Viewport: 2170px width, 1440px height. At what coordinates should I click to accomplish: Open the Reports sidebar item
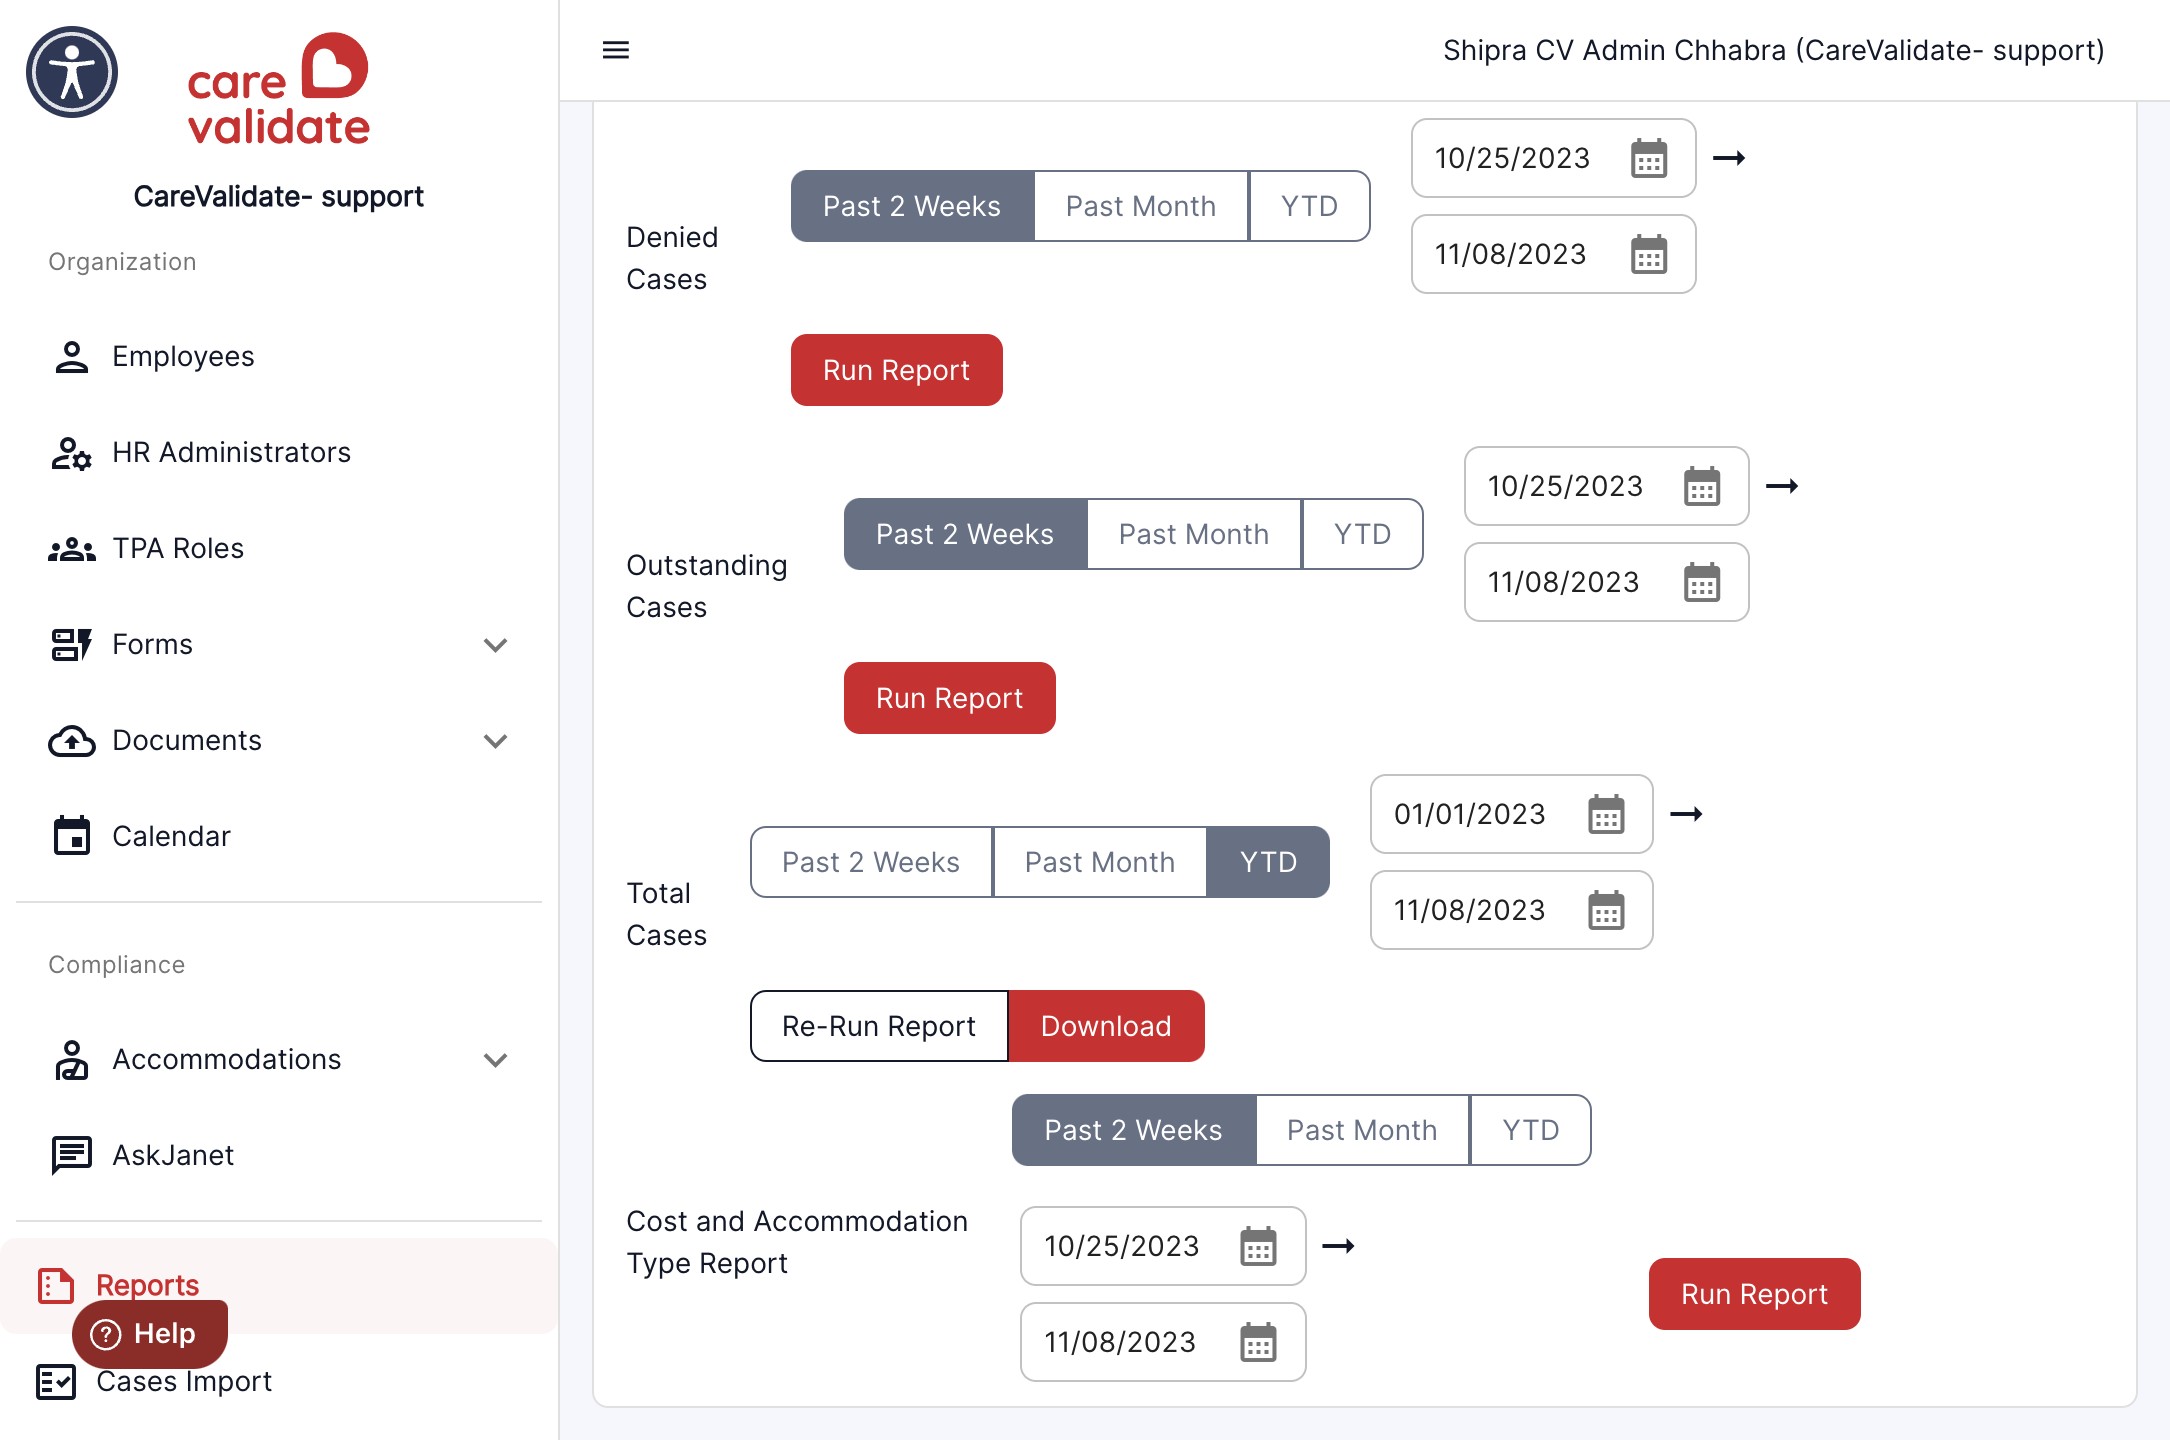tap(278, 1285)
